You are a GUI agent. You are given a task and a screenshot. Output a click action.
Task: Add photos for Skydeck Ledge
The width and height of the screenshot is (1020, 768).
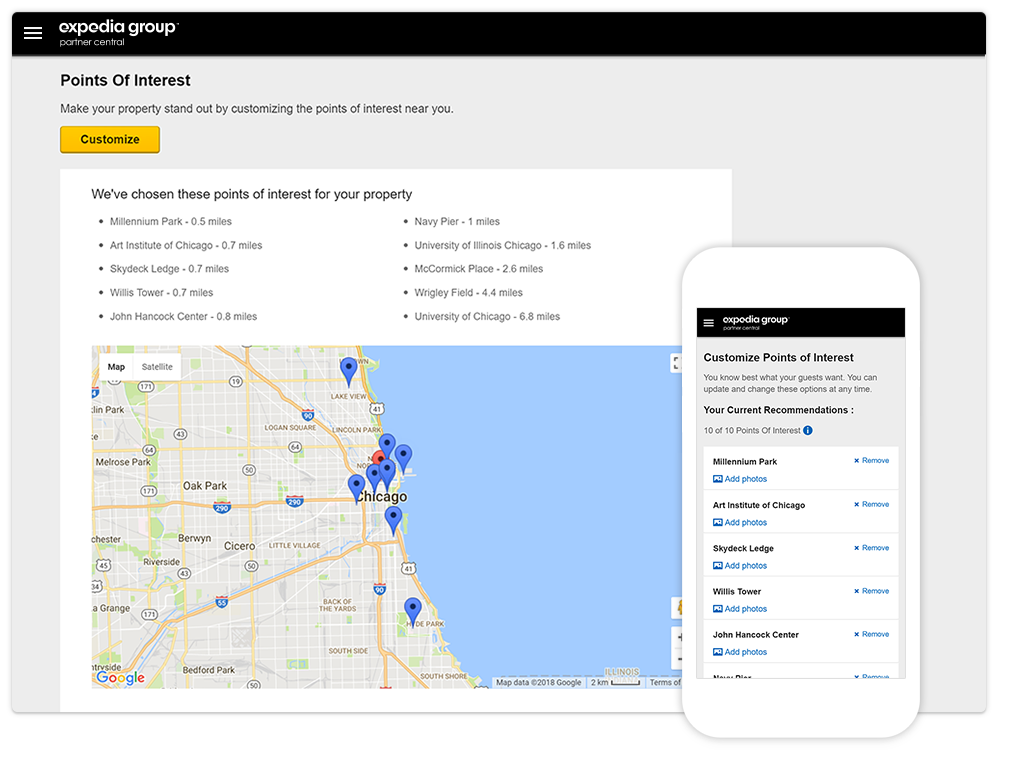point(740,566)
